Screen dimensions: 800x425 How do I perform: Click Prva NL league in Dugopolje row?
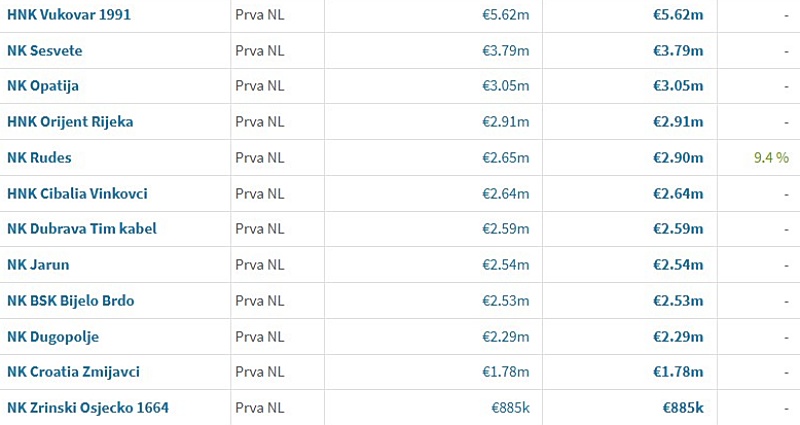pyautogui.click(x=260, y=337)
